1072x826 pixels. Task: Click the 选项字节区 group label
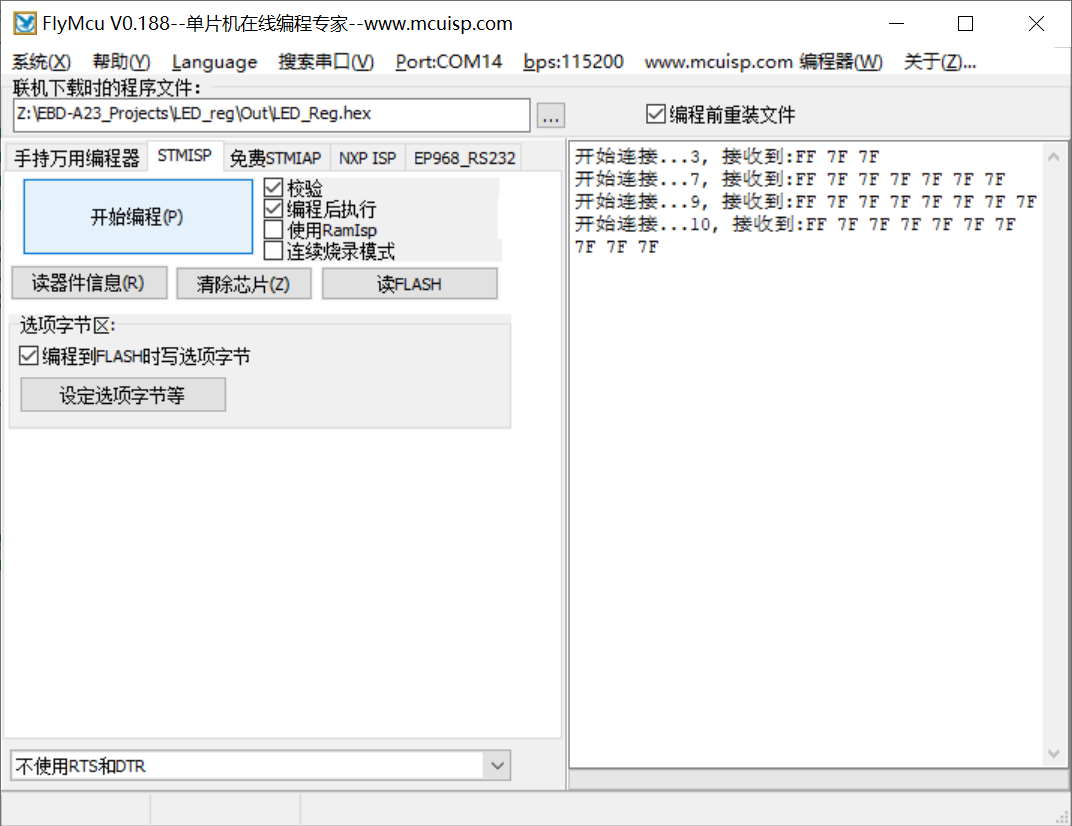68,325
